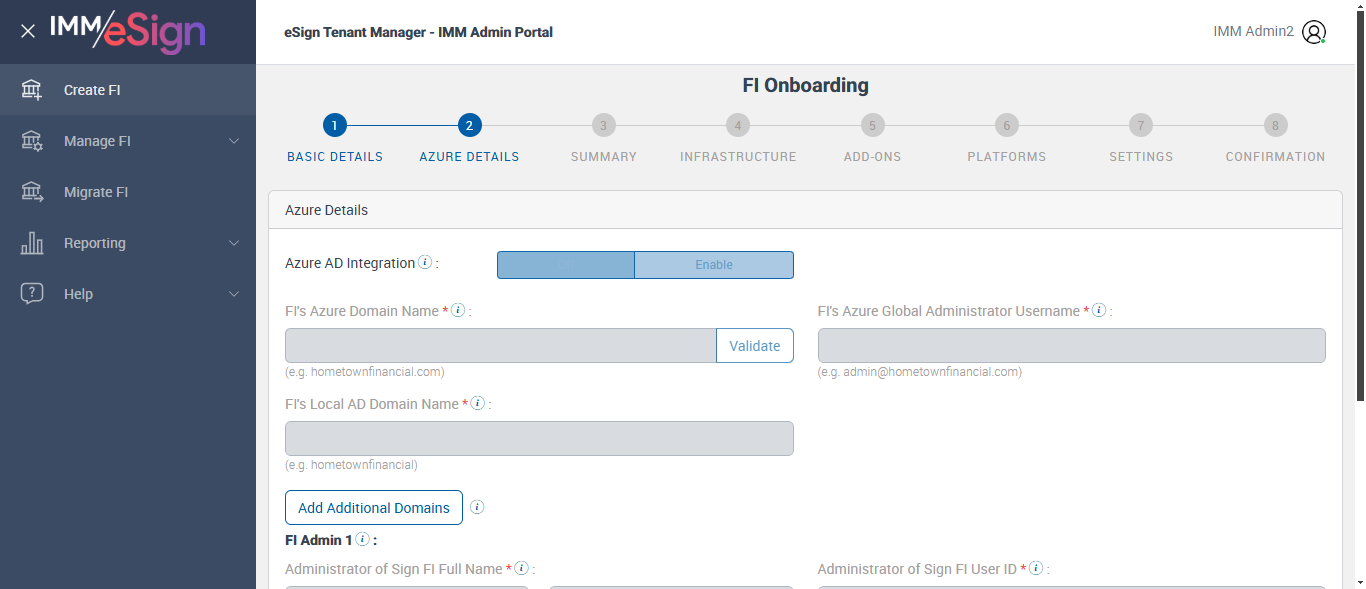Click IMM Admin2 username text
This screenshot has height=589, width=1366.
click(1253, 32)
